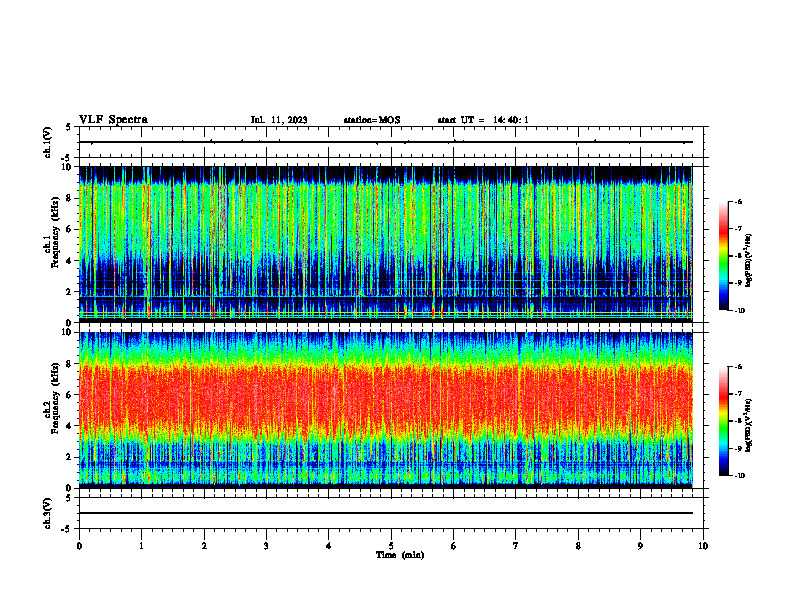Click the ch.1 frequency tick label "6"
The image size is (792, 612).
click(69, 229)
